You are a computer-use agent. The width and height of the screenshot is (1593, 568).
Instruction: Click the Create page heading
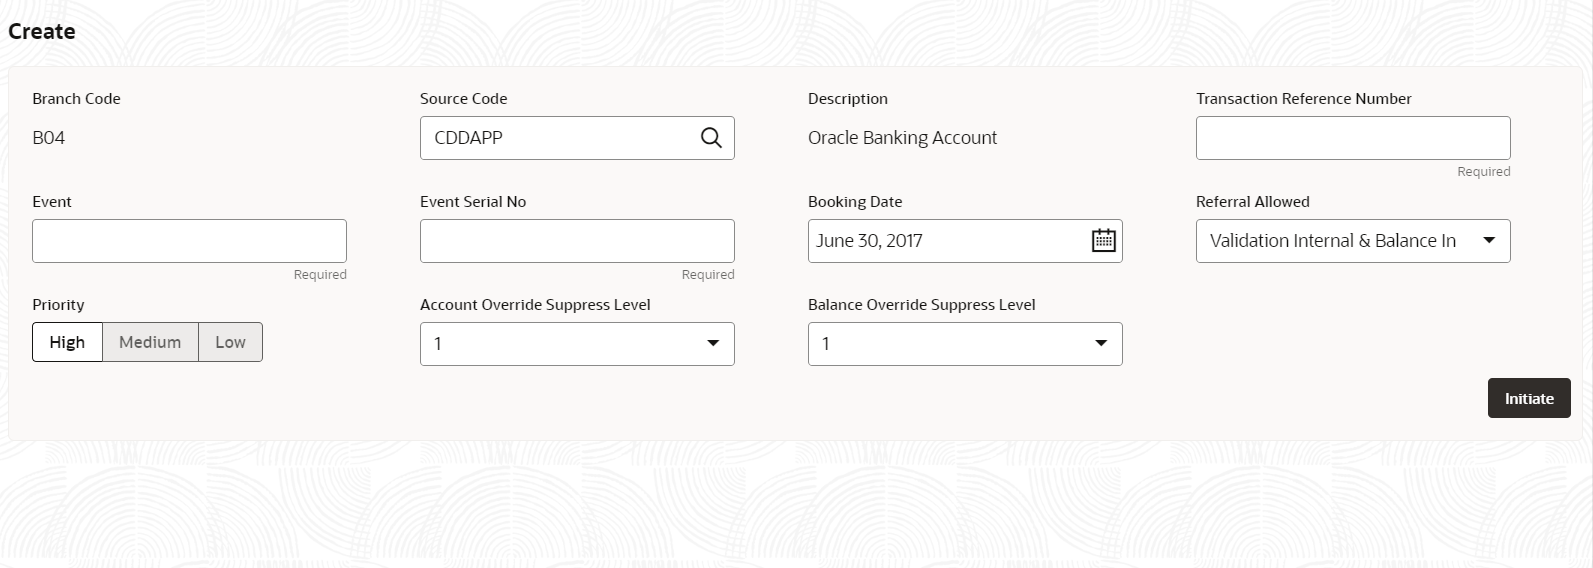(42, 31)
